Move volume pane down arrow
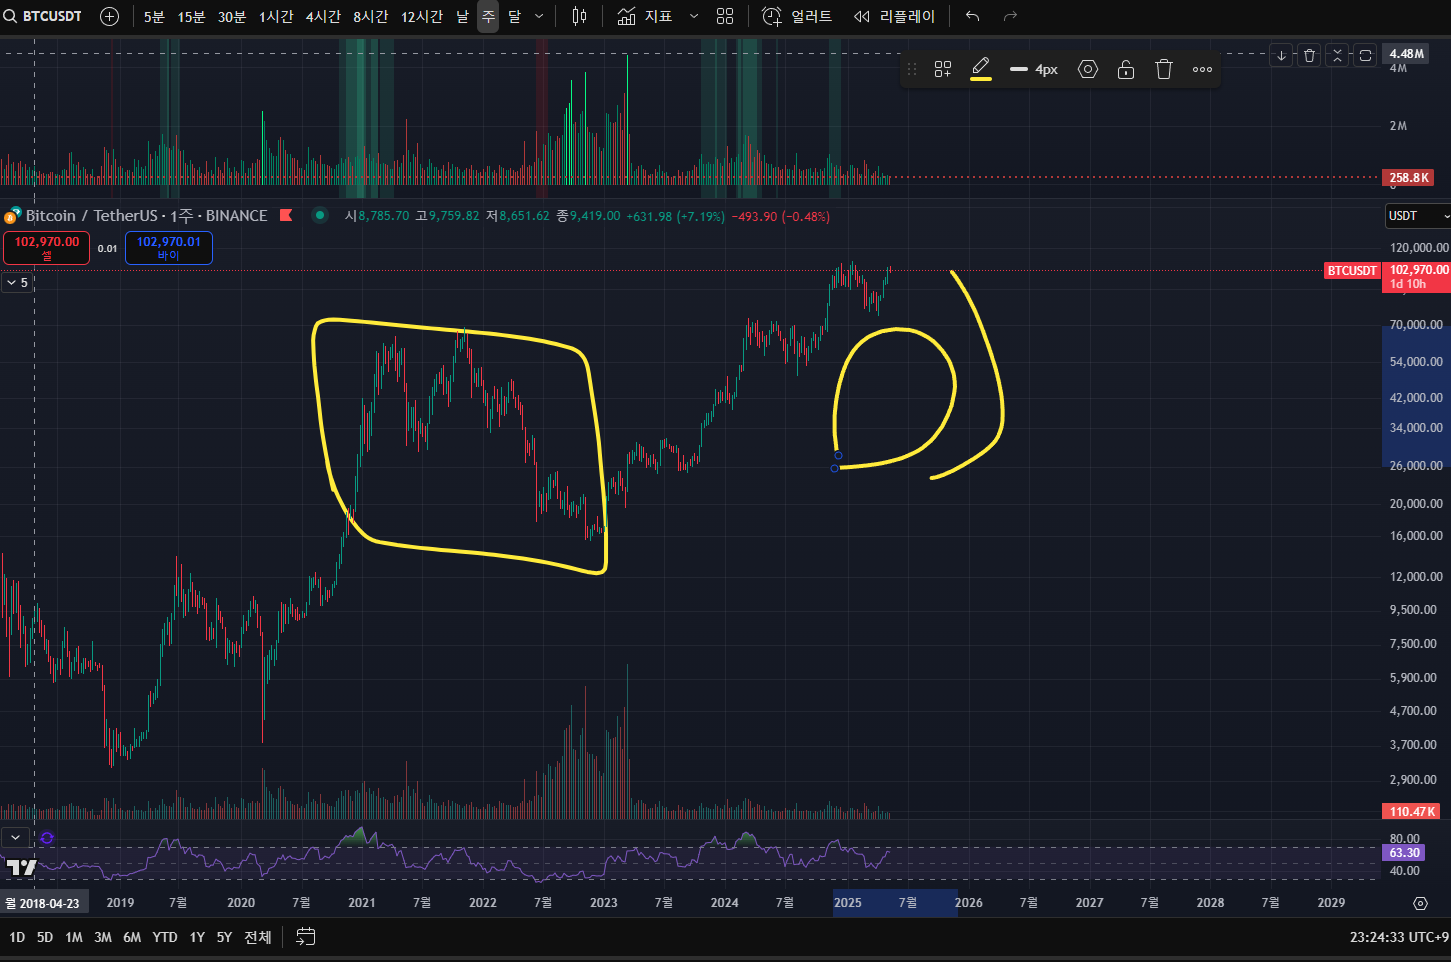The width and height of the screenshot is (1451, 962). pos(1281,55)
